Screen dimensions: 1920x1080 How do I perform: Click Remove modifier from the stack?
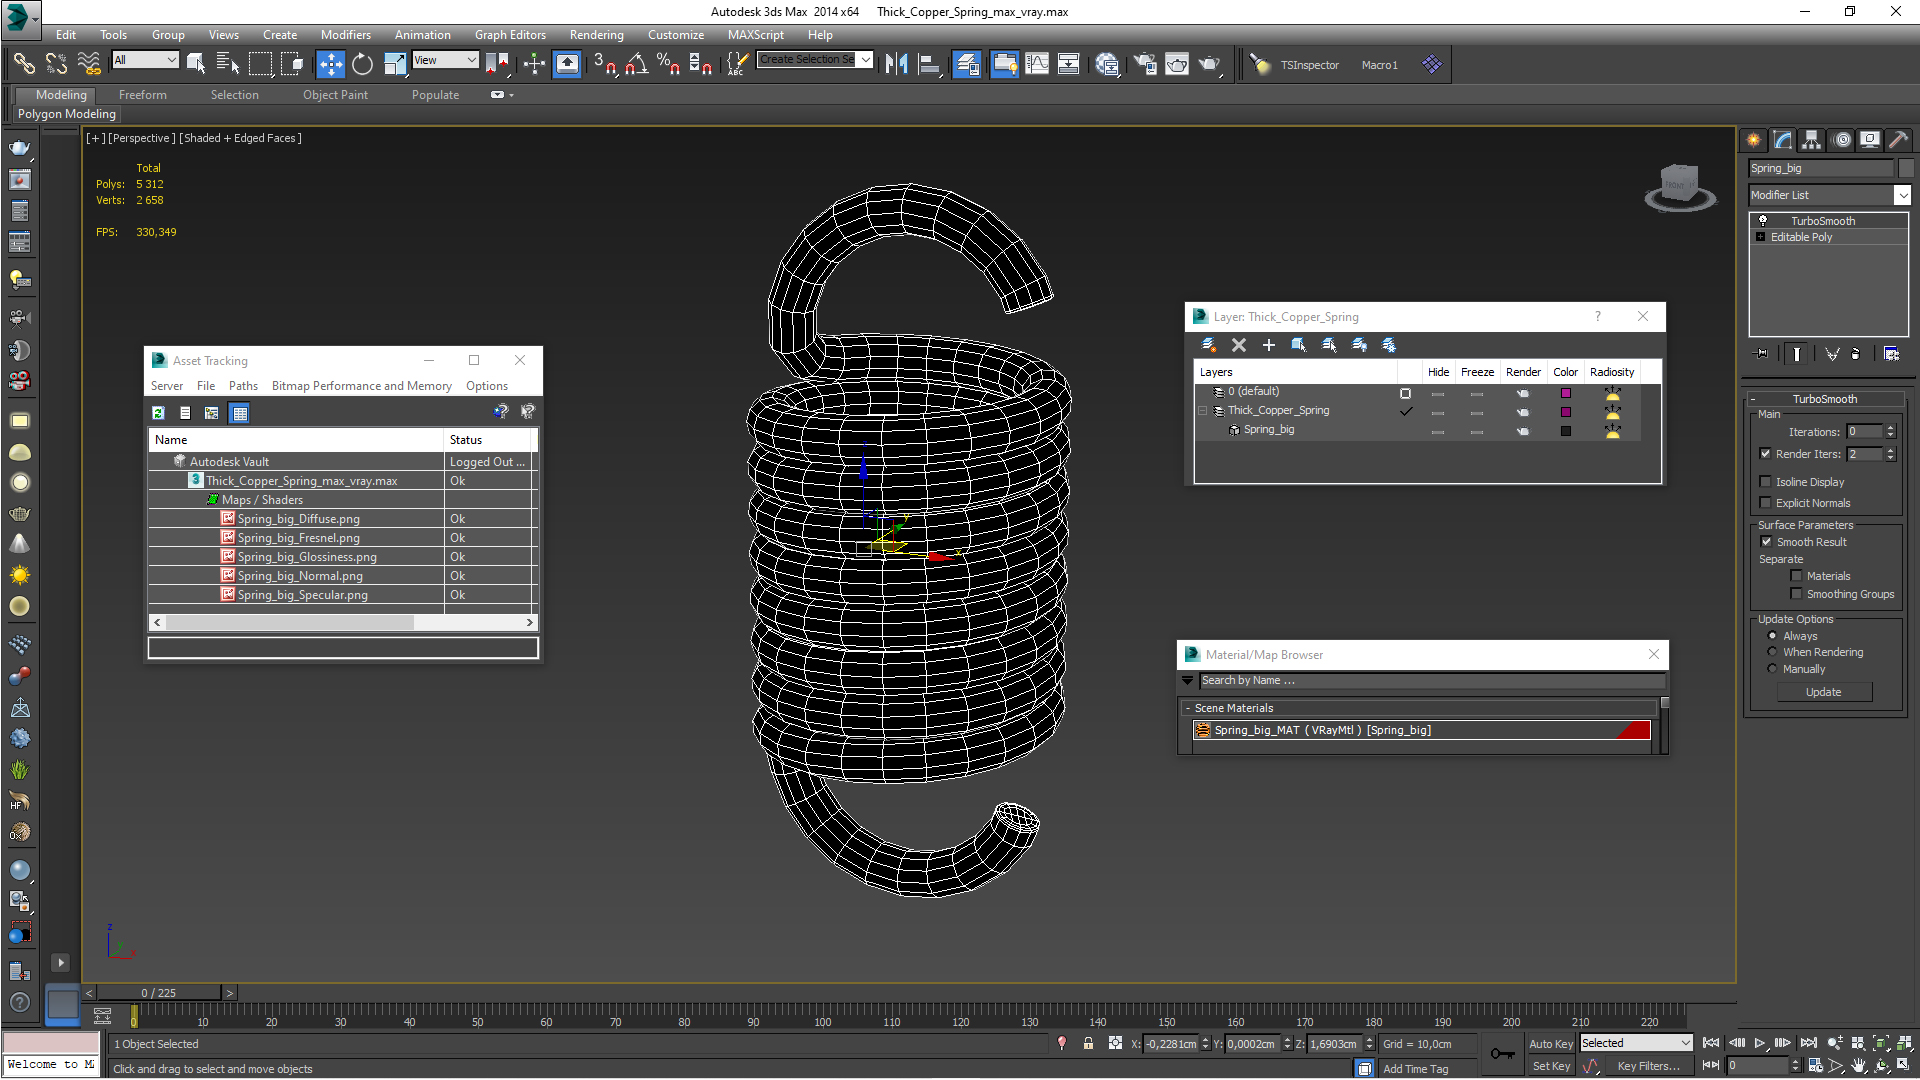coord(1856,354)
